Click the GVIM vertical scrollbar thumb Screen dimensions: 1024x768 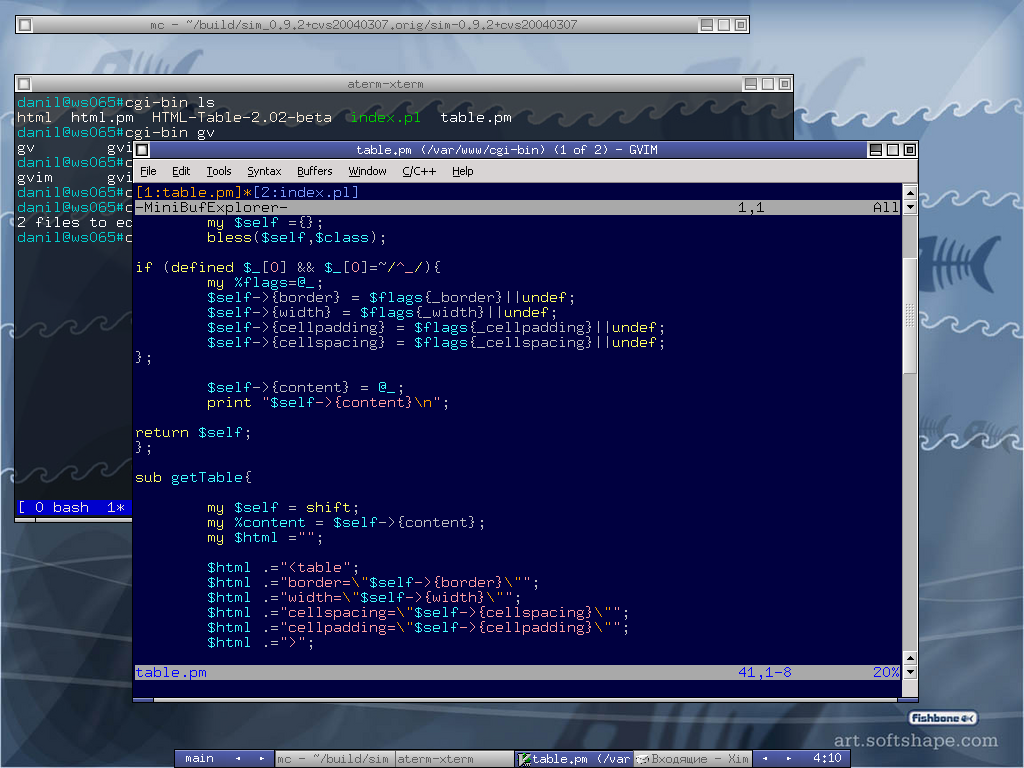click(x=910, y=316)
